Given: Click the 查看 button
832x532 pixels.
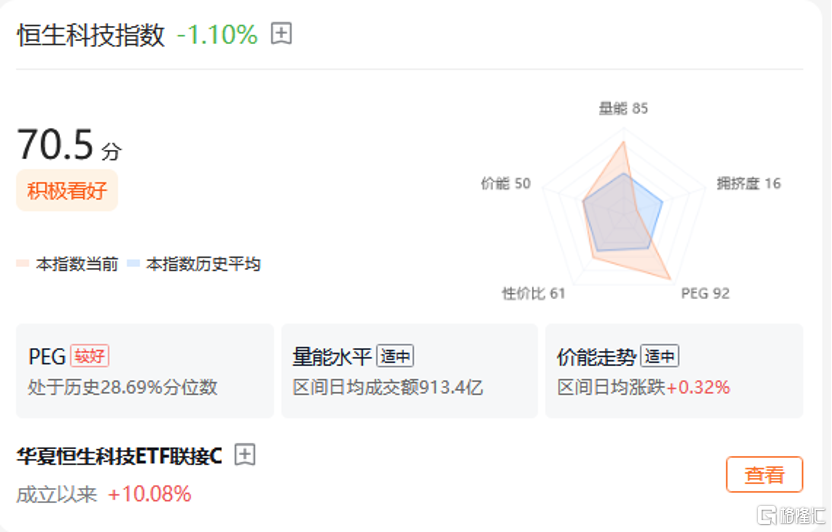Looking at the screenshot, I should [x=764, y=475].
